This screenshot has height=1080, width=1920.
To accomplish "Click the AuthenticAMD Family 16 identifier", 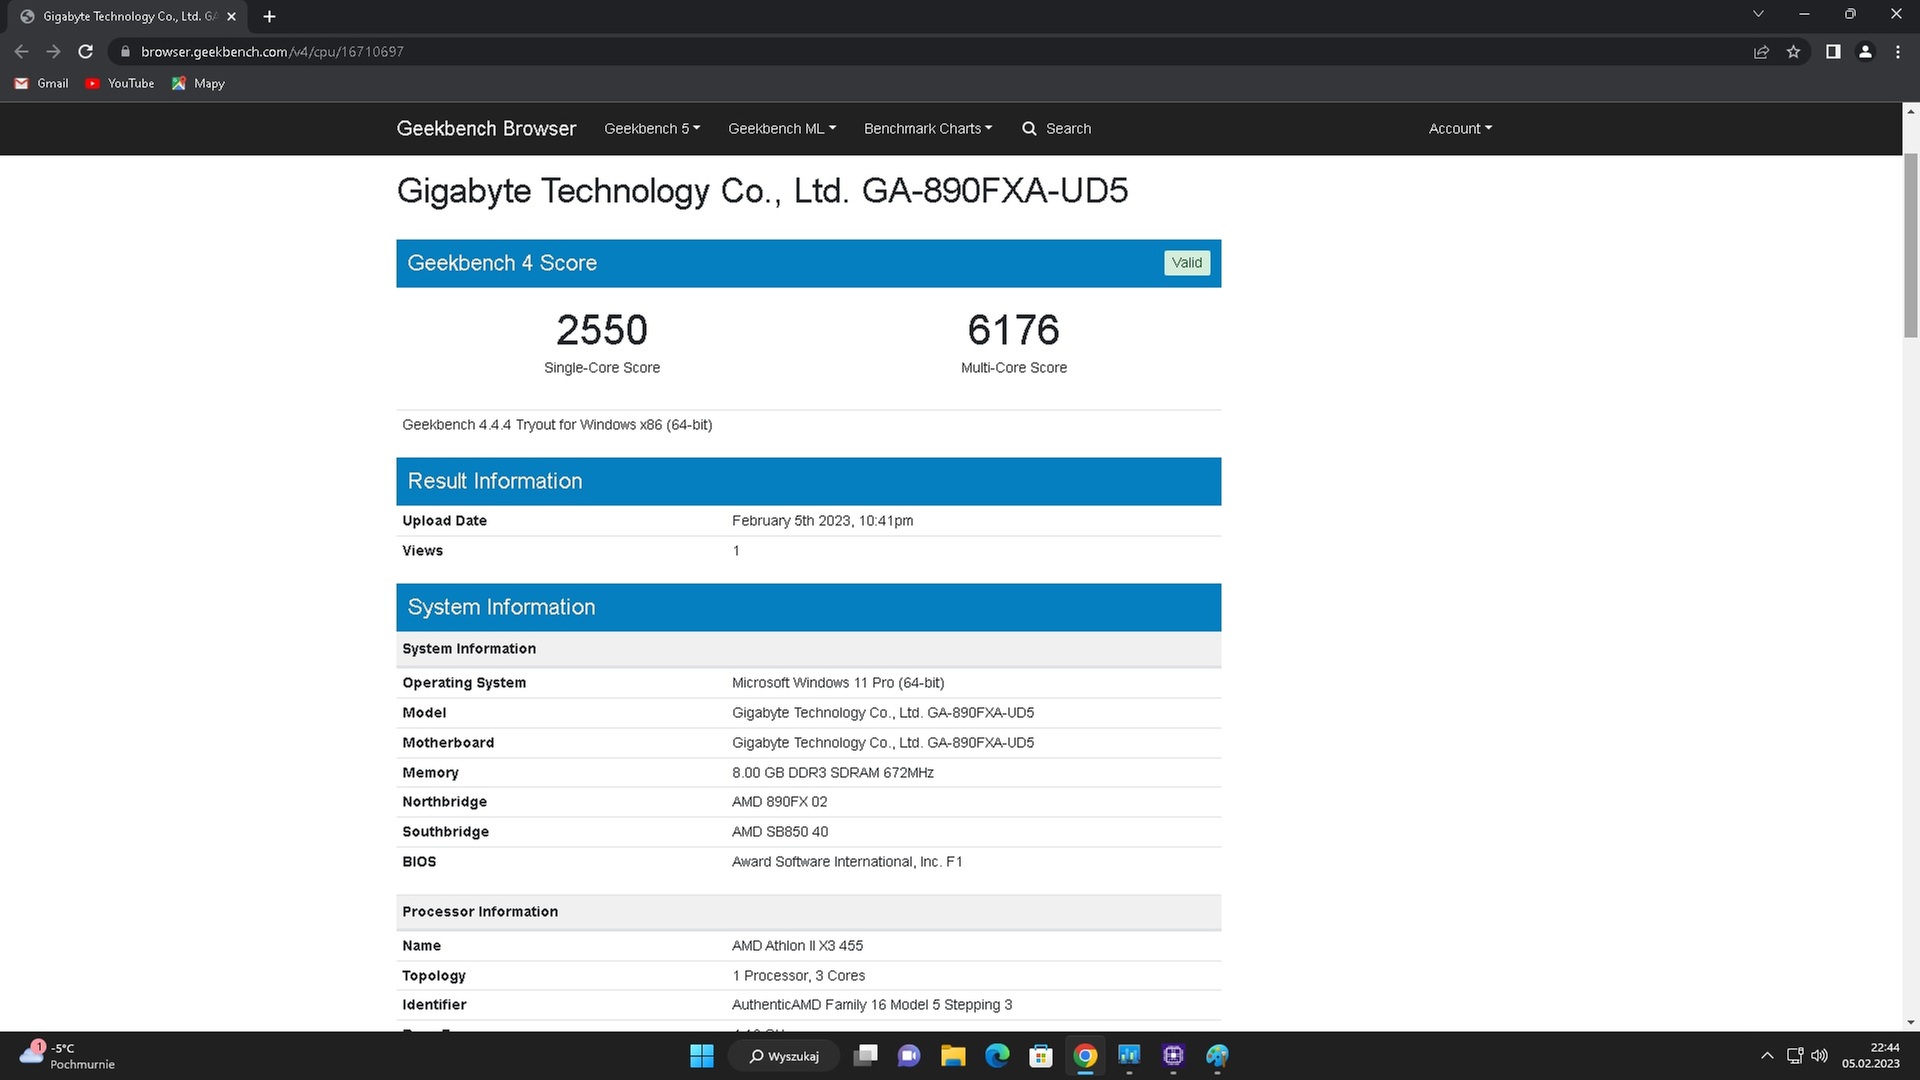I will [x=872, y=1005].
